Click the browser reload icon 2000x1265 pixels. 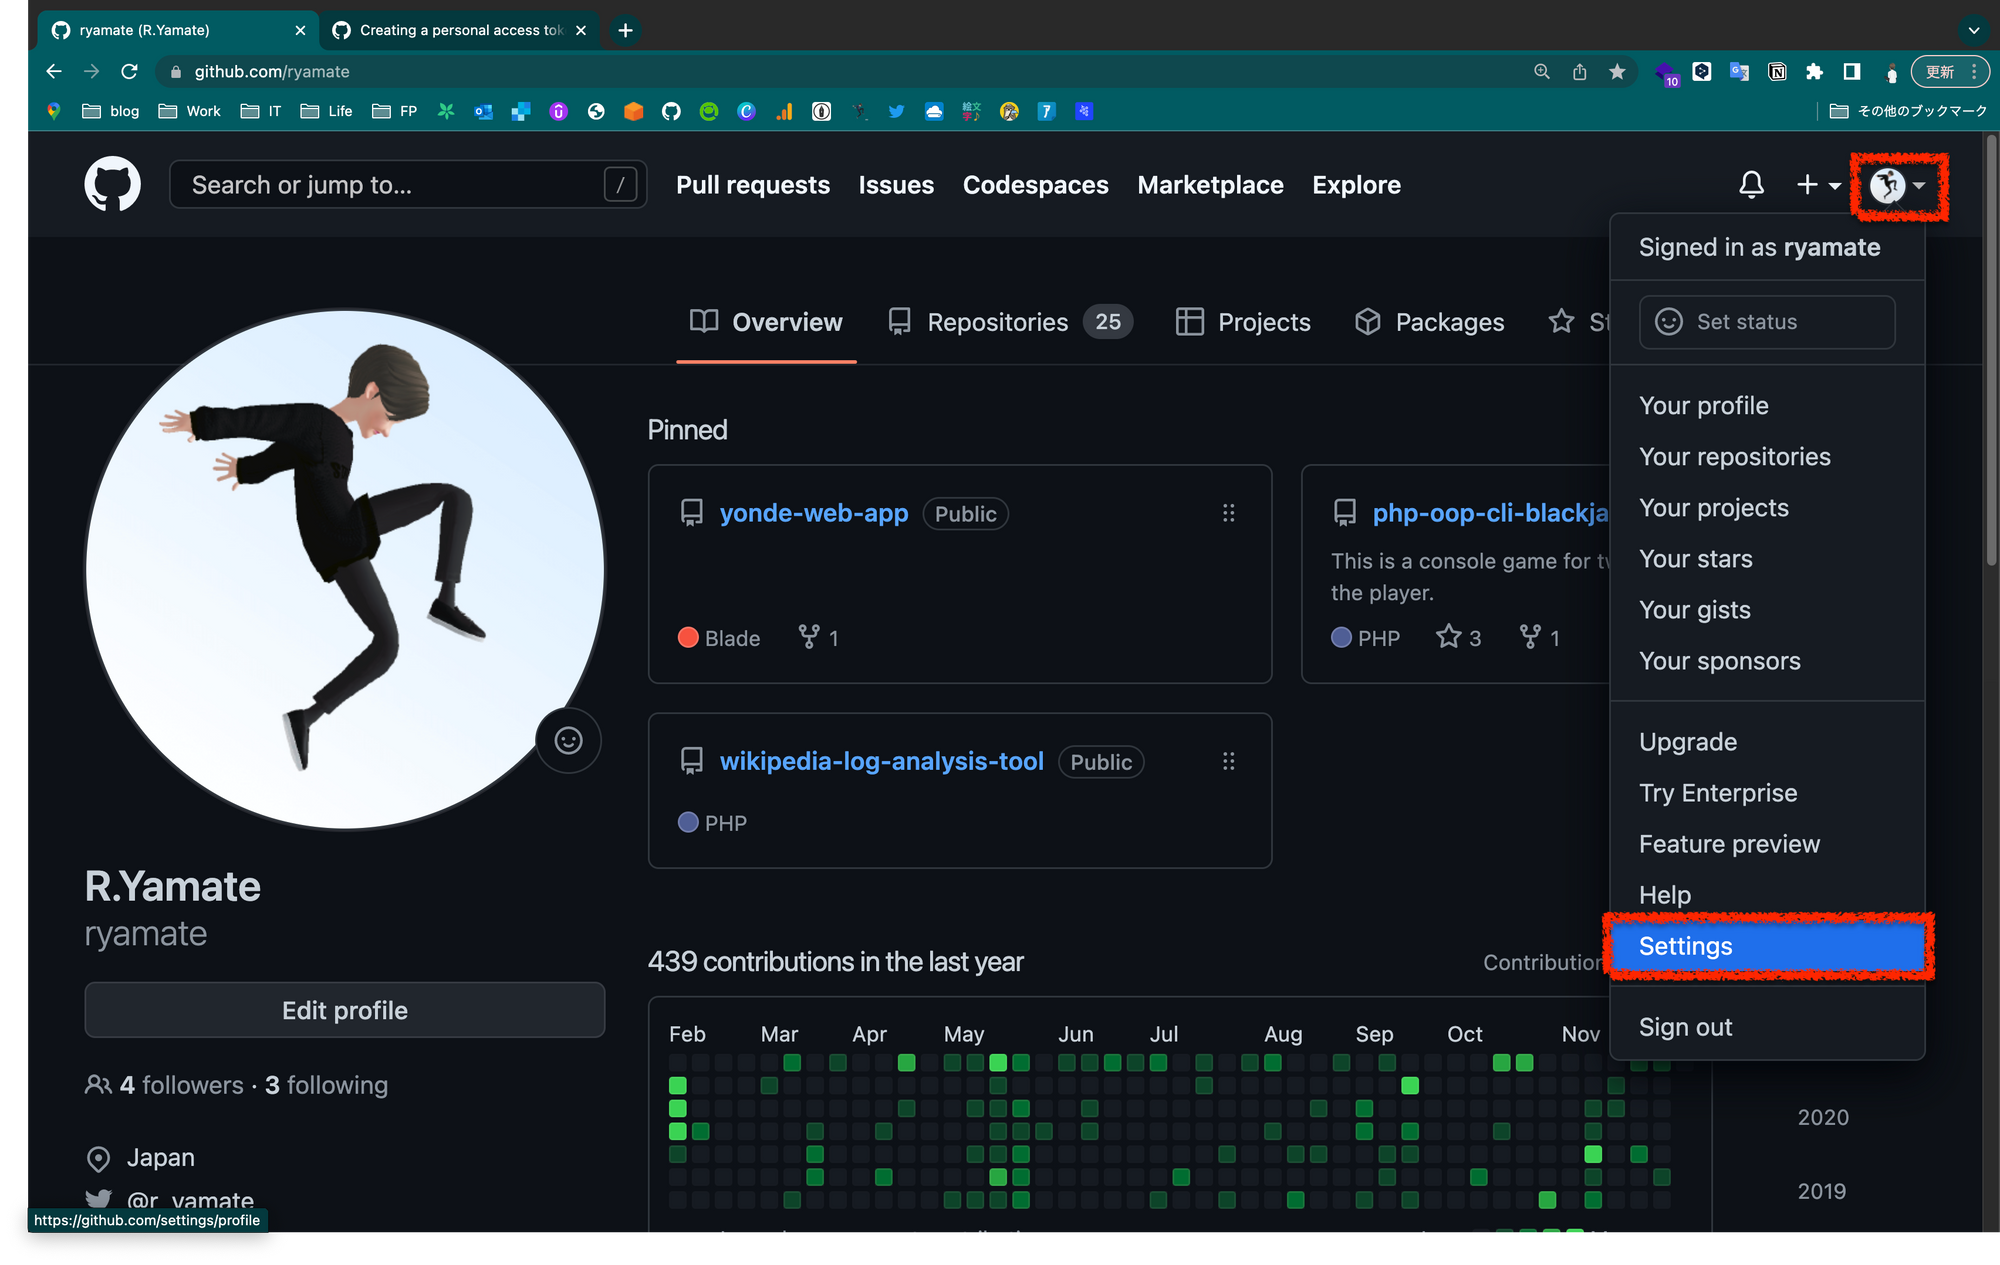129,71
